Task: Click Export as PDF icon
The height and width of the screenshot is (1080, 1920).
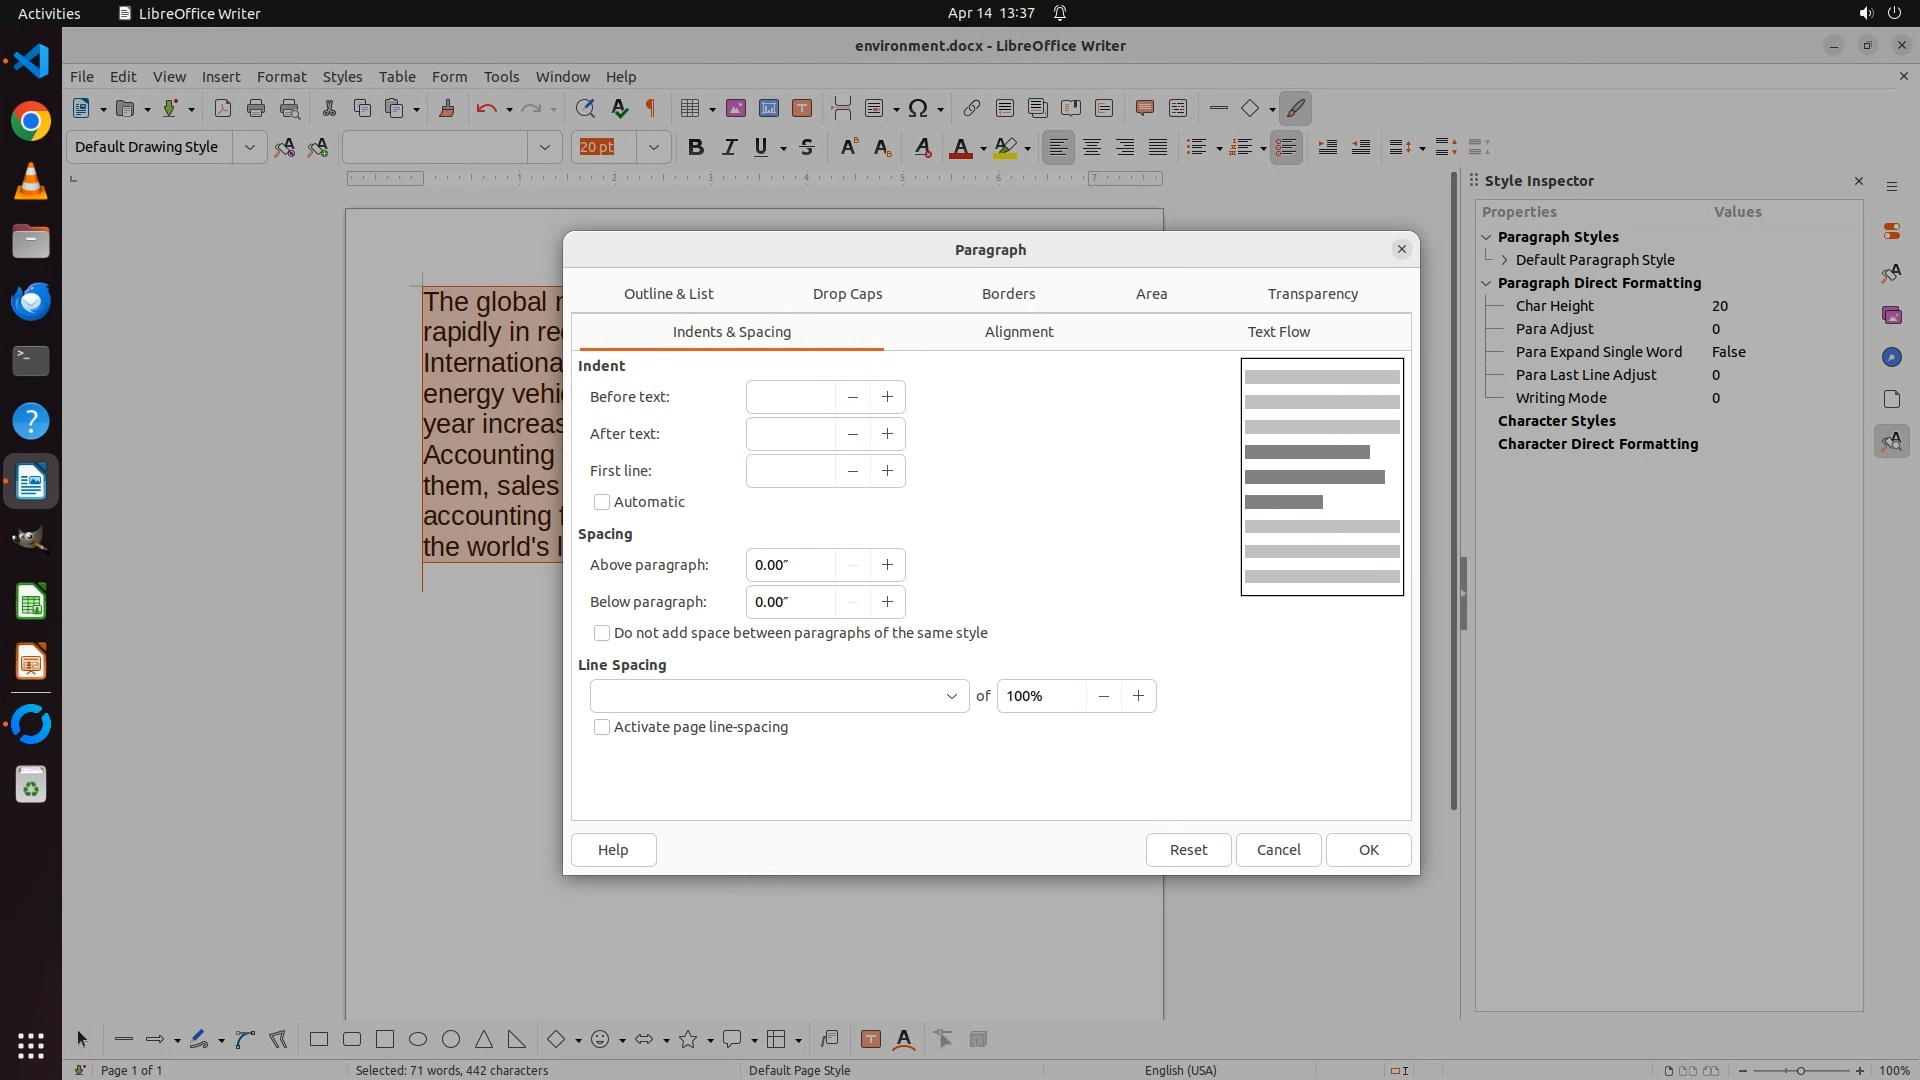Action: pos(222,108)
